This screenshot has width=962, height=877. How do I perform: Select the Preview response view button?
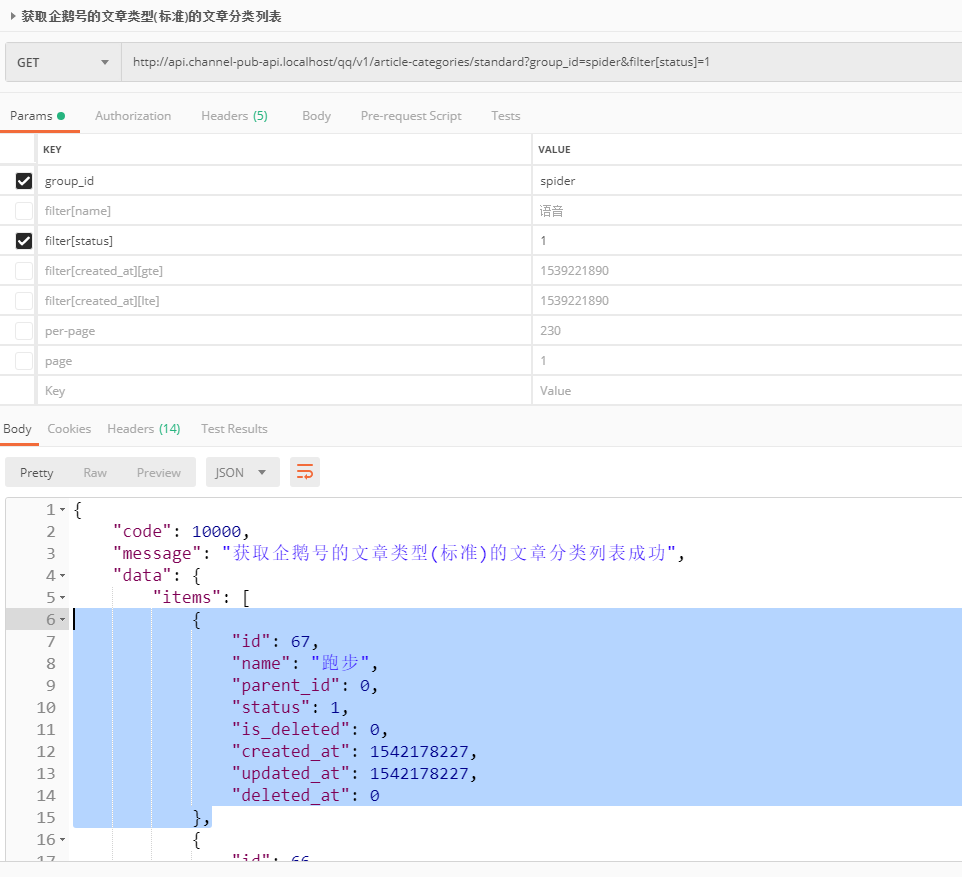pos(159,472)
